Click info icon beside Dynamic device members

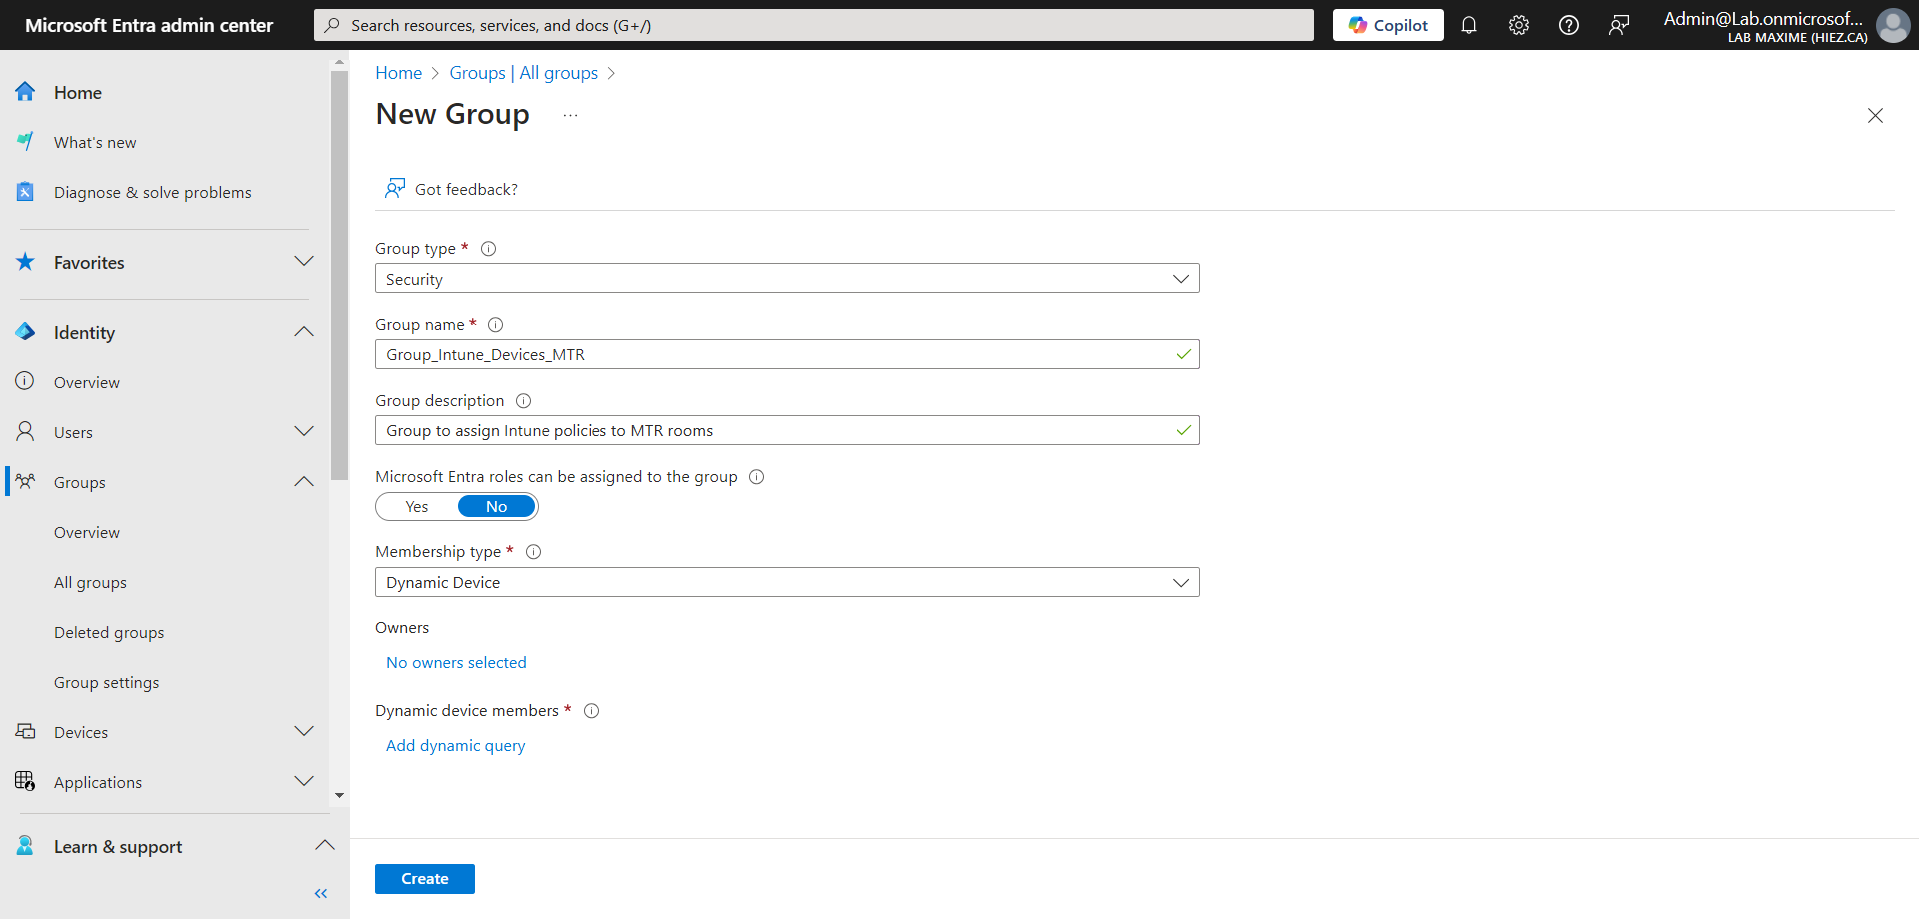coord(592,711)
